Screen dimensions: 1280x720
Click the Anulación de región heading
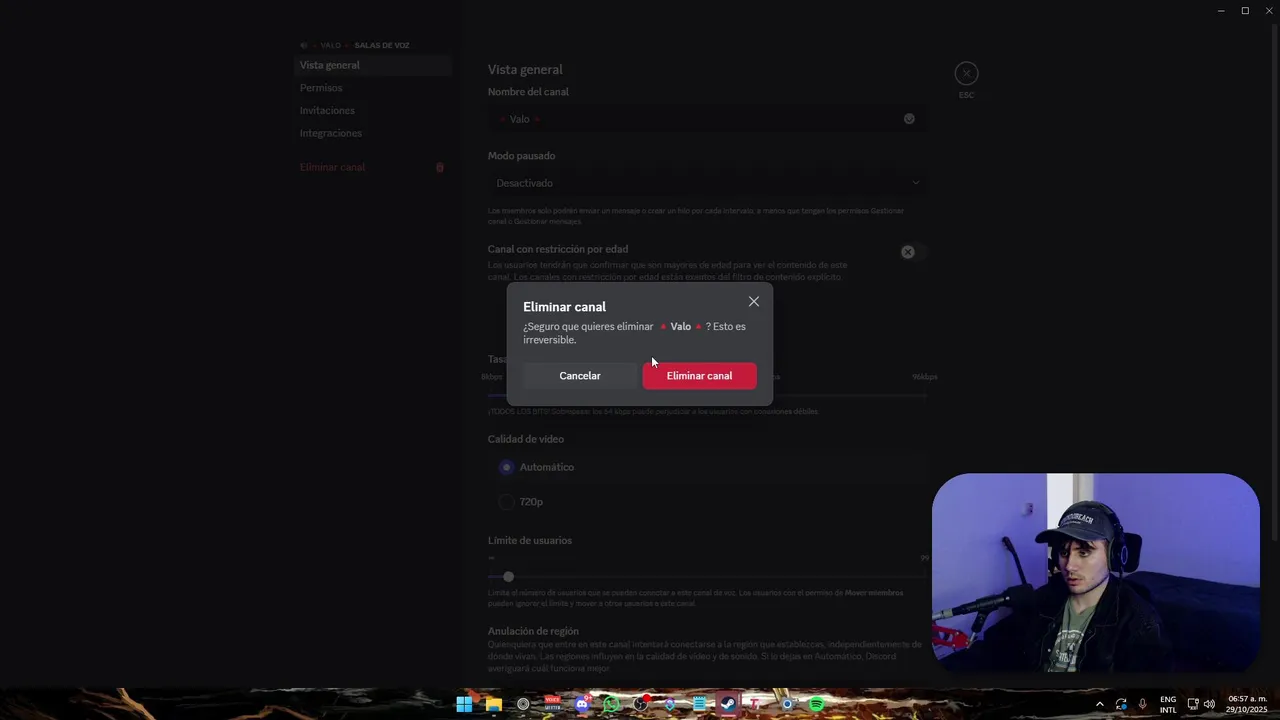click(533, 631)
